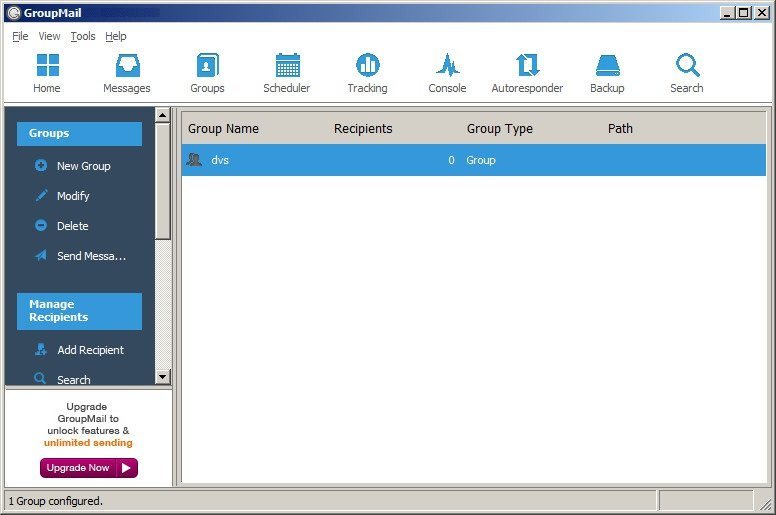Screen dimensions: 776x515
Task: Click the '1 Group configured.' status text
Action: [x=55, y=501]
